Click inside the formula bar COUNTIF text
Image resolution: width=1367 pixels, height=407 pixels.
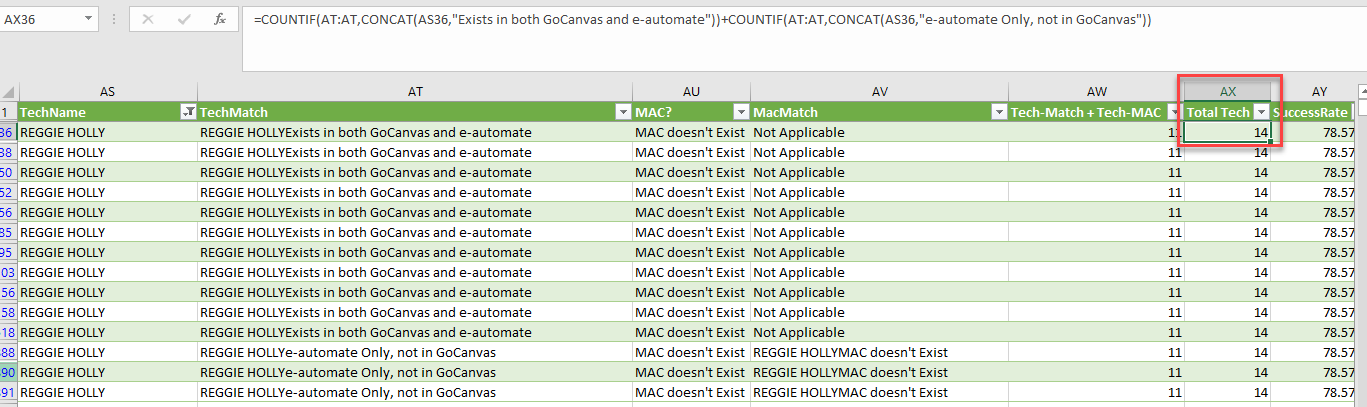[701, 19]
